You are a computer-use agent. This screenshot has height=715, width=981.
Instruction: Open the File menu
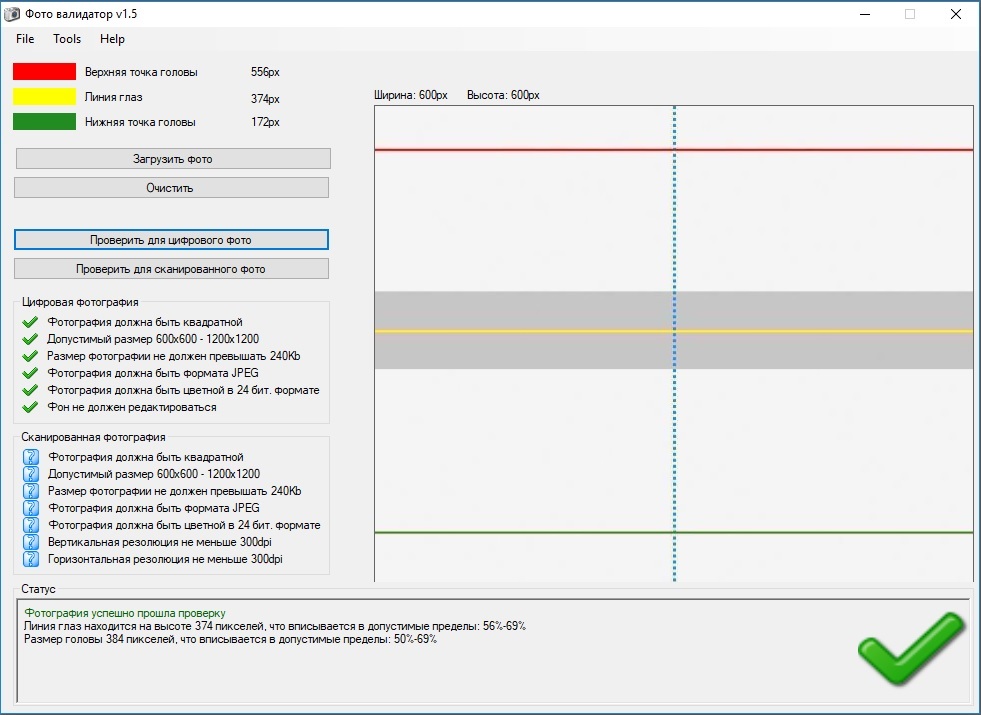click(x=25, y=39)
